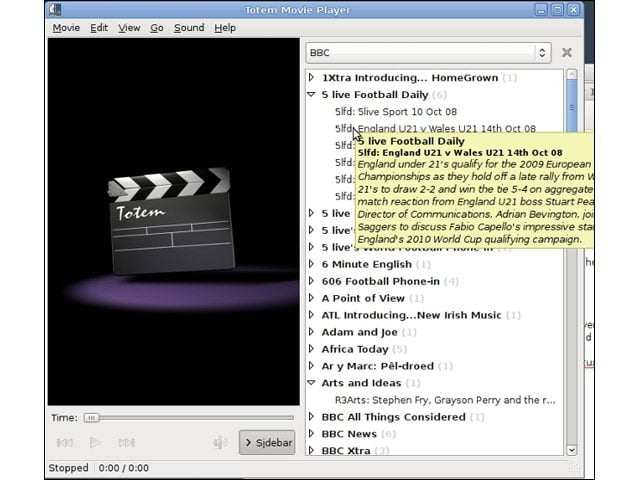Screen dimensions: 640x480
Task: Select '5lfd: 5live Sport 10 Oct 08'
Action: click(396, 111)
